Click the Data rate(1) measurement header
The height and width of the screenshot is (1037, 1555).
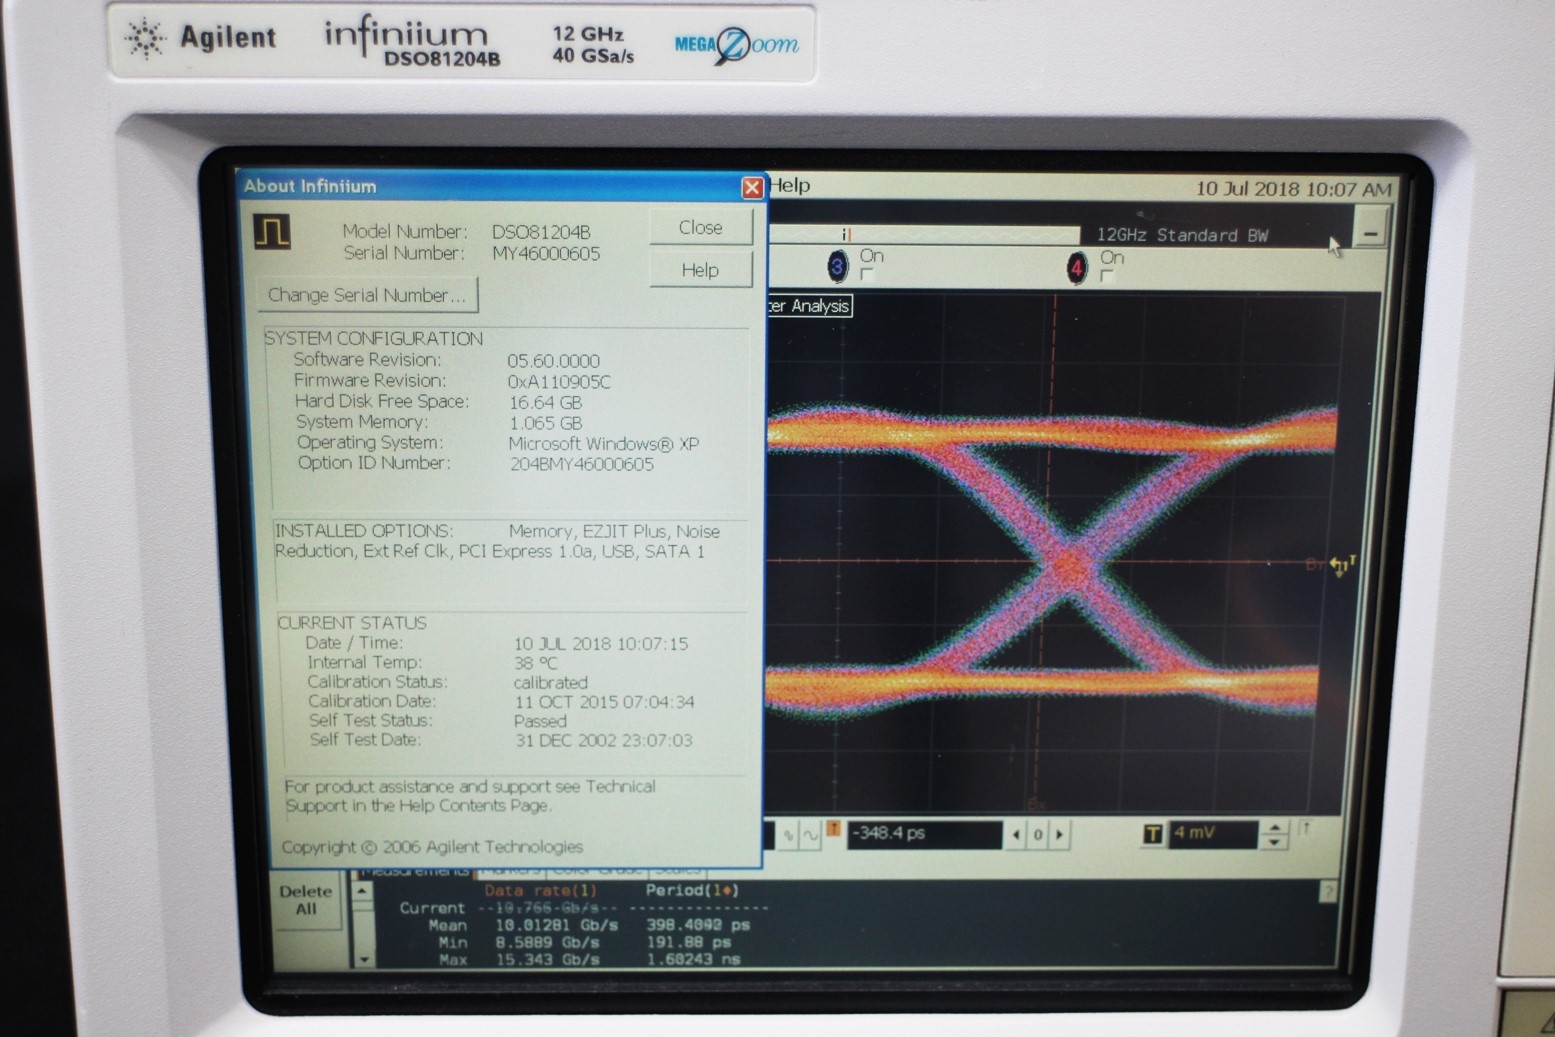[x=540, y=890]
